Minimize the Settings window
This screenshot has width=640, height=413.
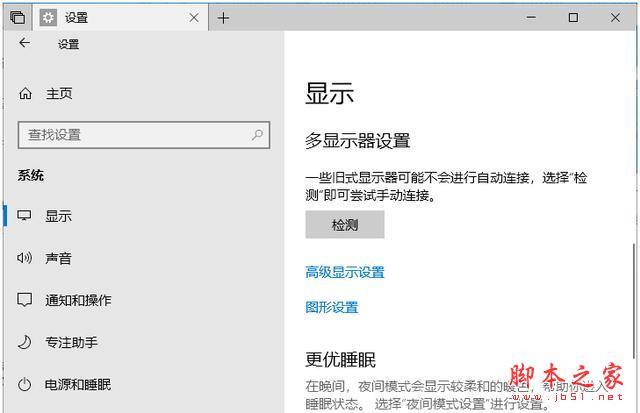click(527, 17)
